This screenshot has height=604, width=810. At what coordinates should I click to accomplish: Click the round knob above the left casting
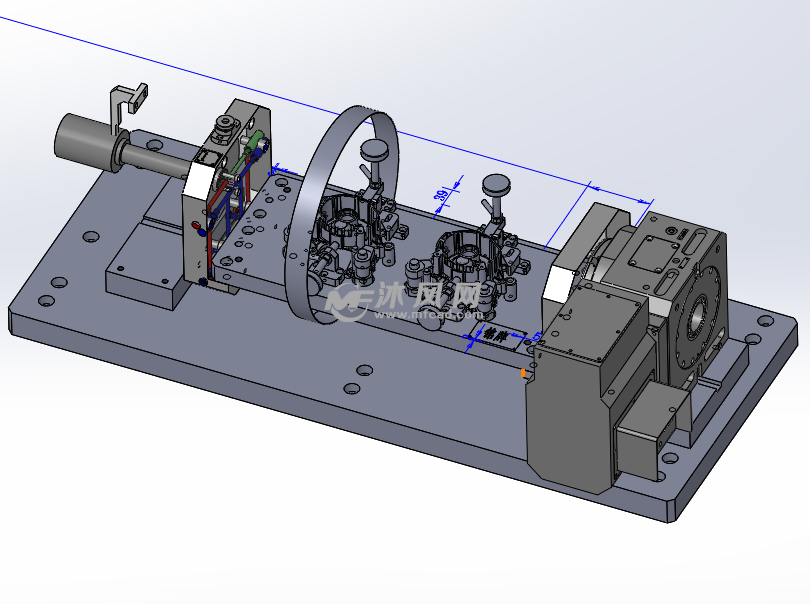(x=377, y=150)
